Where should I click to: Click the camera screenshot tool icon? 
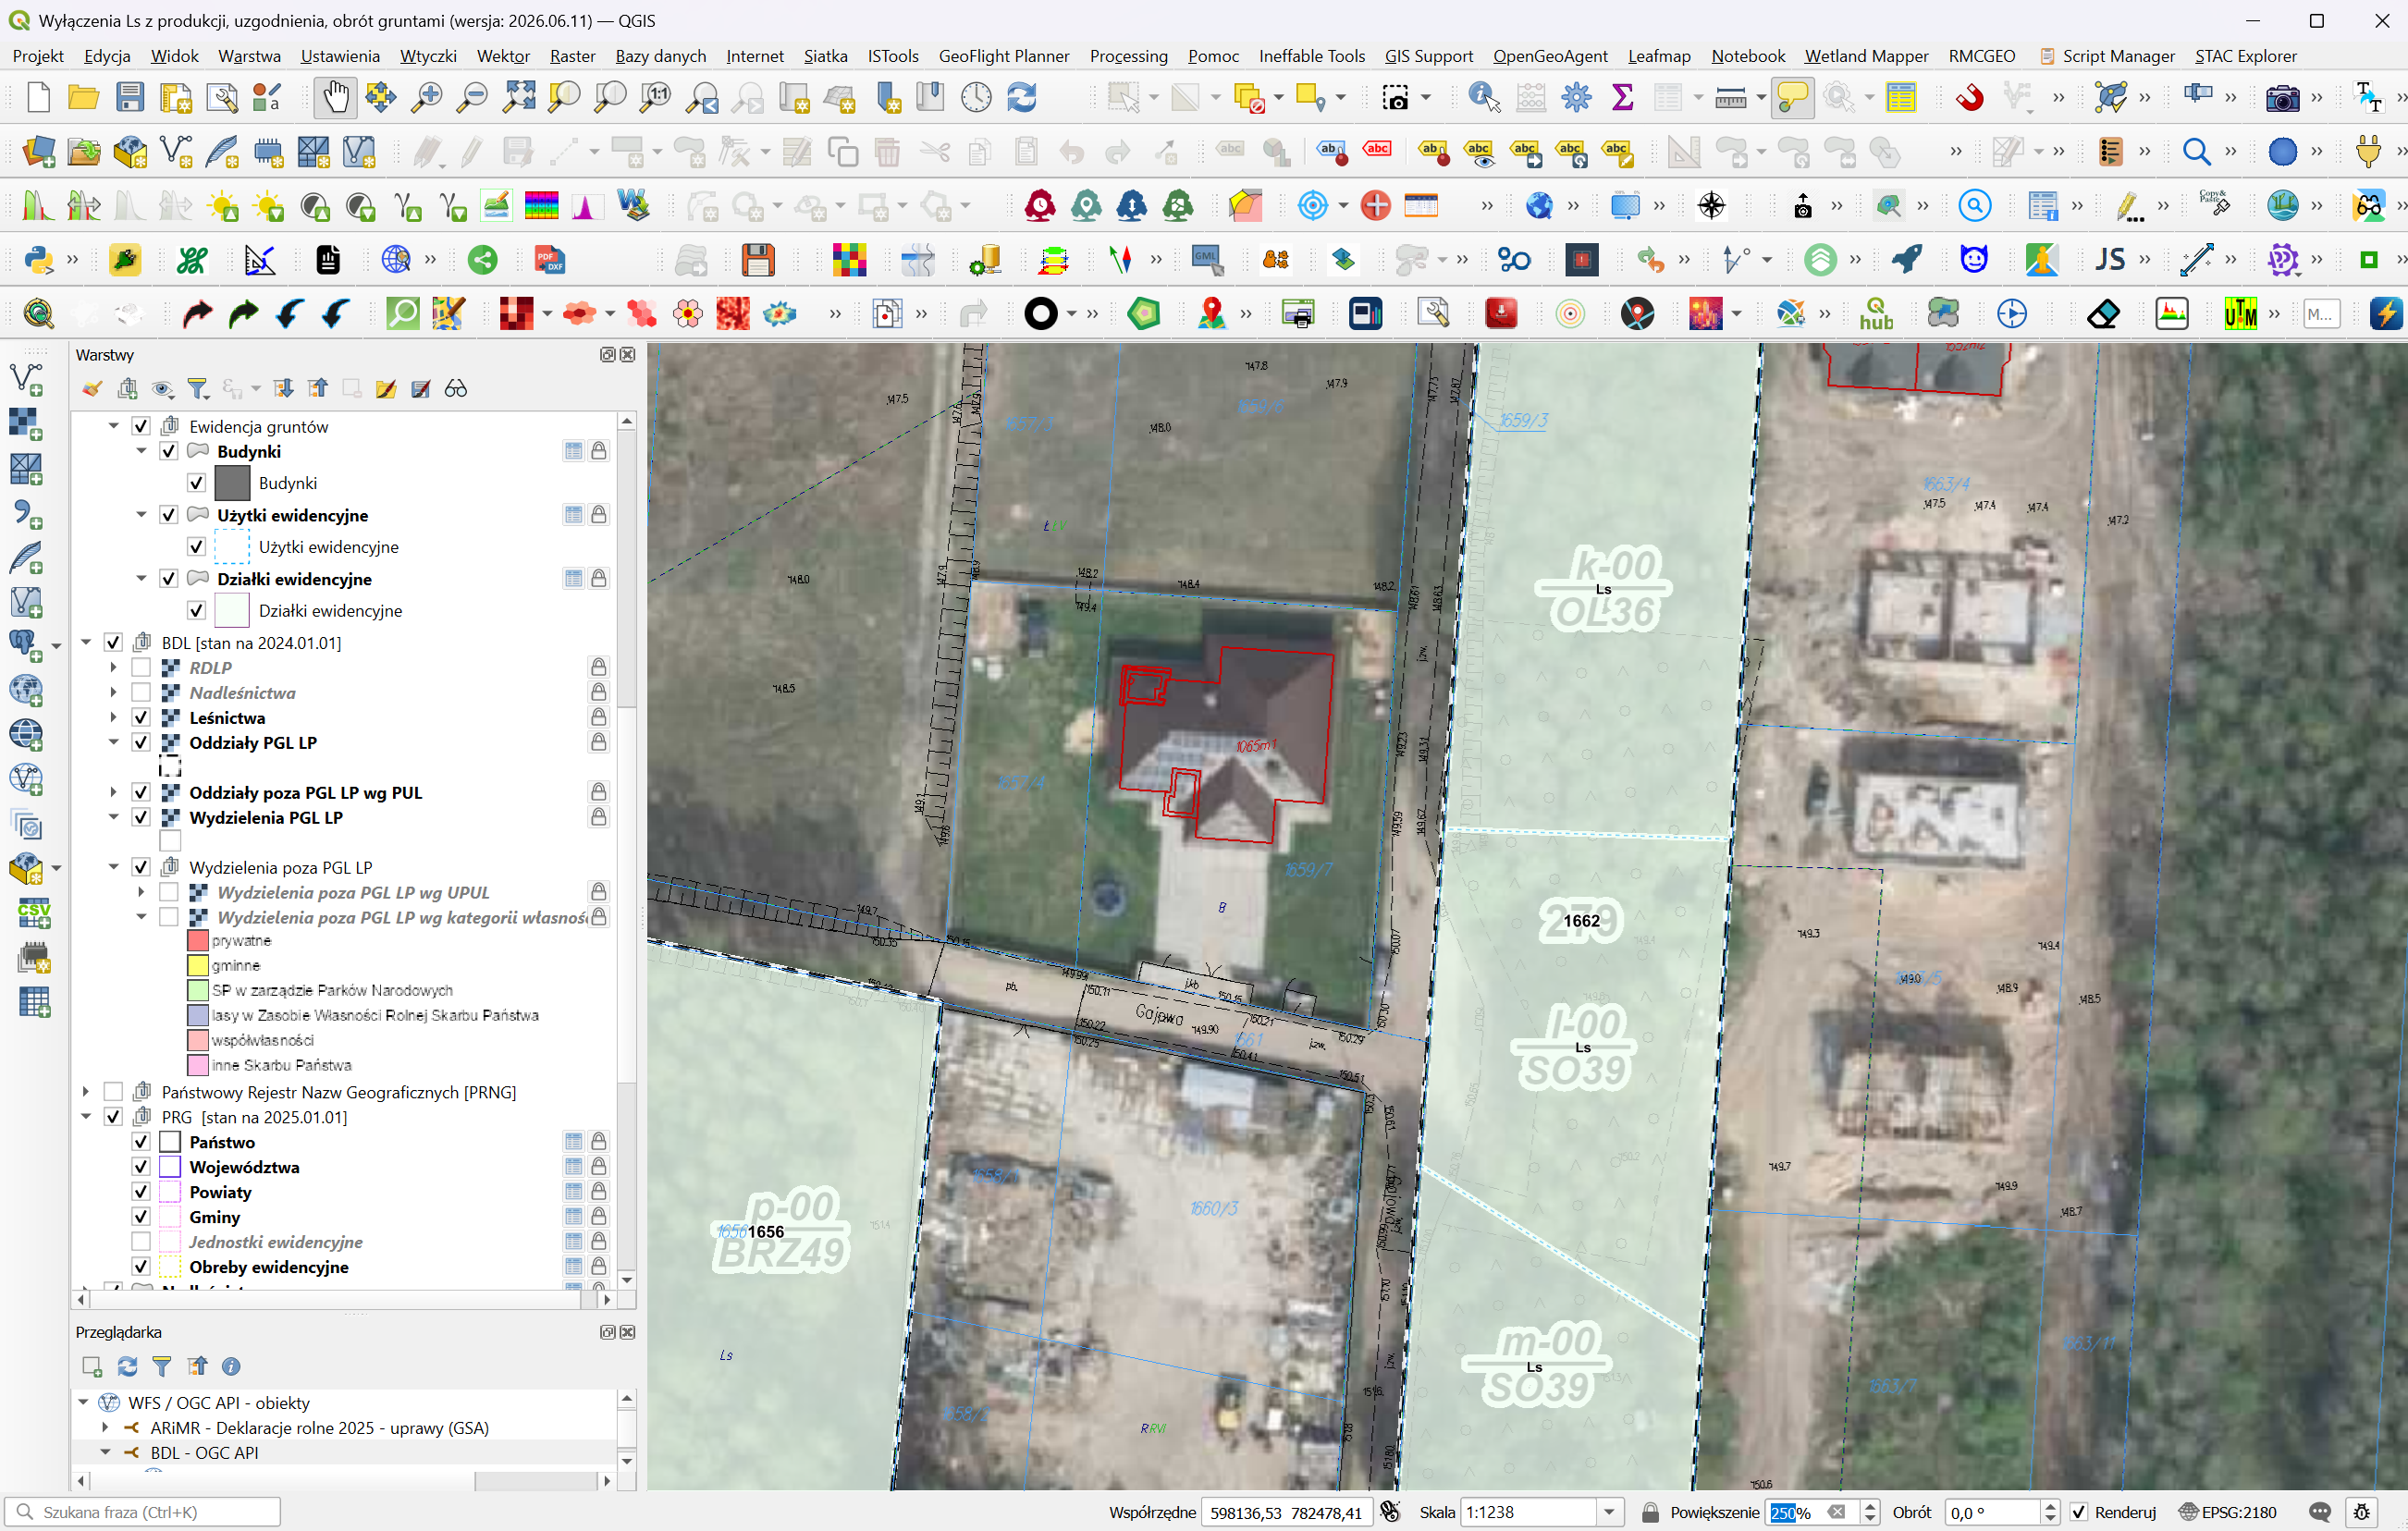[2282, 98]
